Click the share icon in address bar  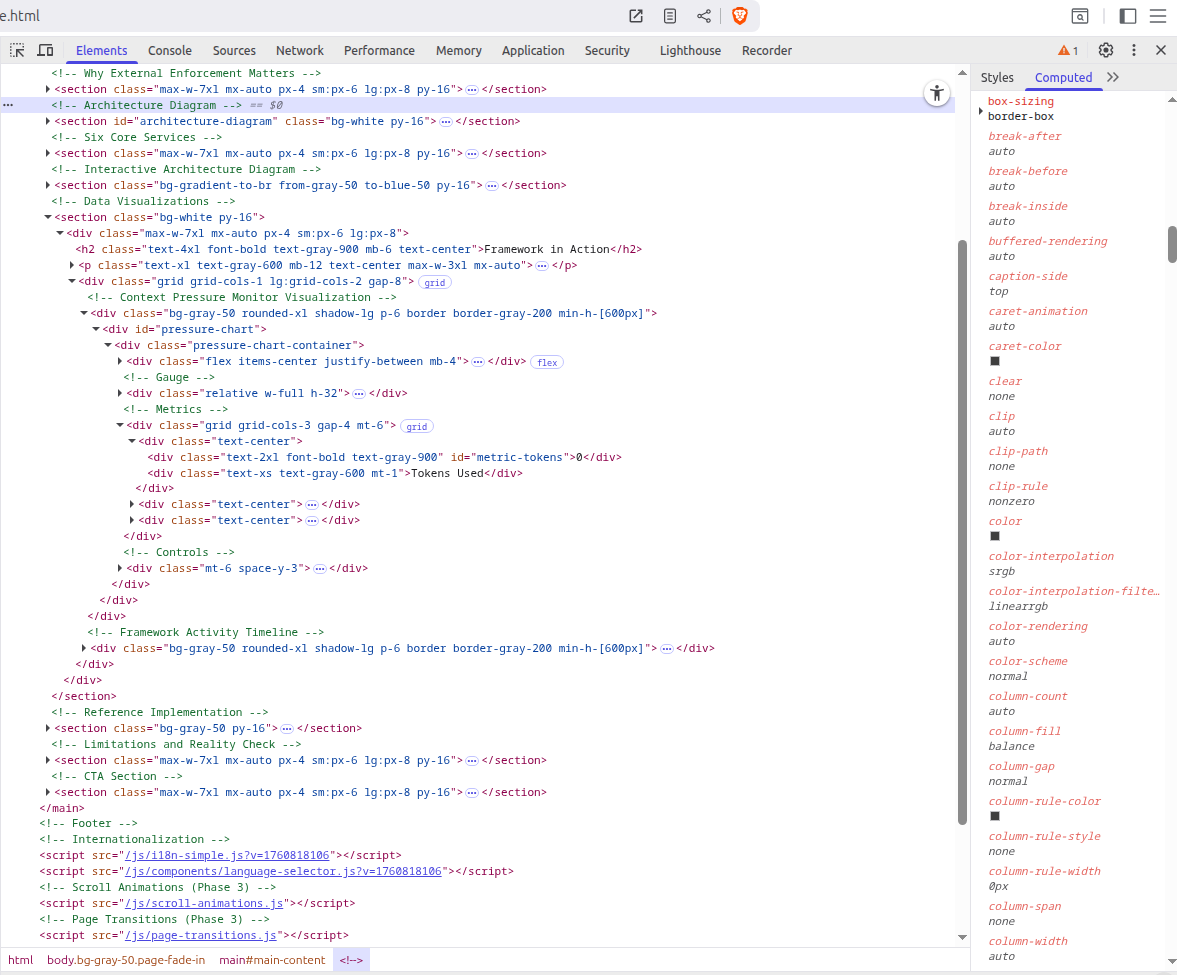coord(704,16)
